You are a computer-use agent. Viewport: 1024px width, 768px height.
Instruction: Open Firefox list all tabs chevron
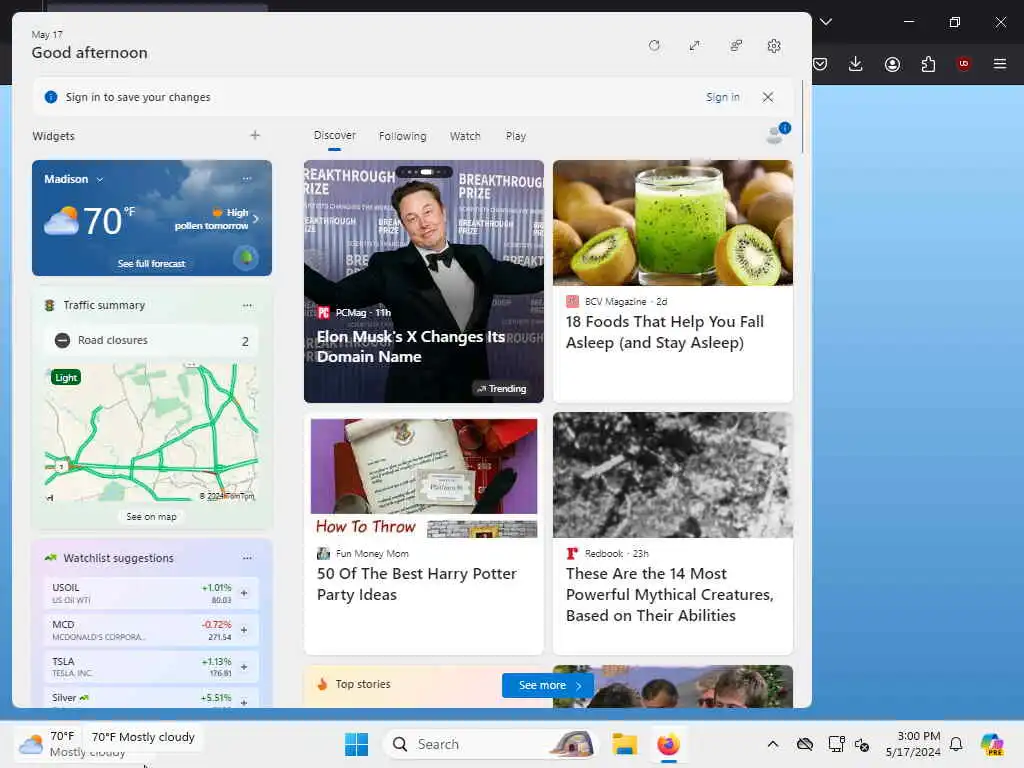(x=825, y=22)
